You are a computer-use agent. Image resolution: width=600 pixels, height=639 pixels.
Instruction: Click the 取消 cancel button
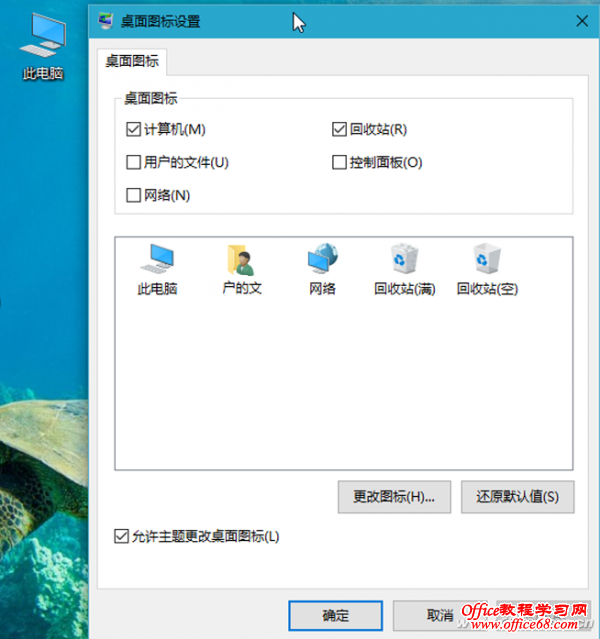pyautogui.click(x=440, y=615)
